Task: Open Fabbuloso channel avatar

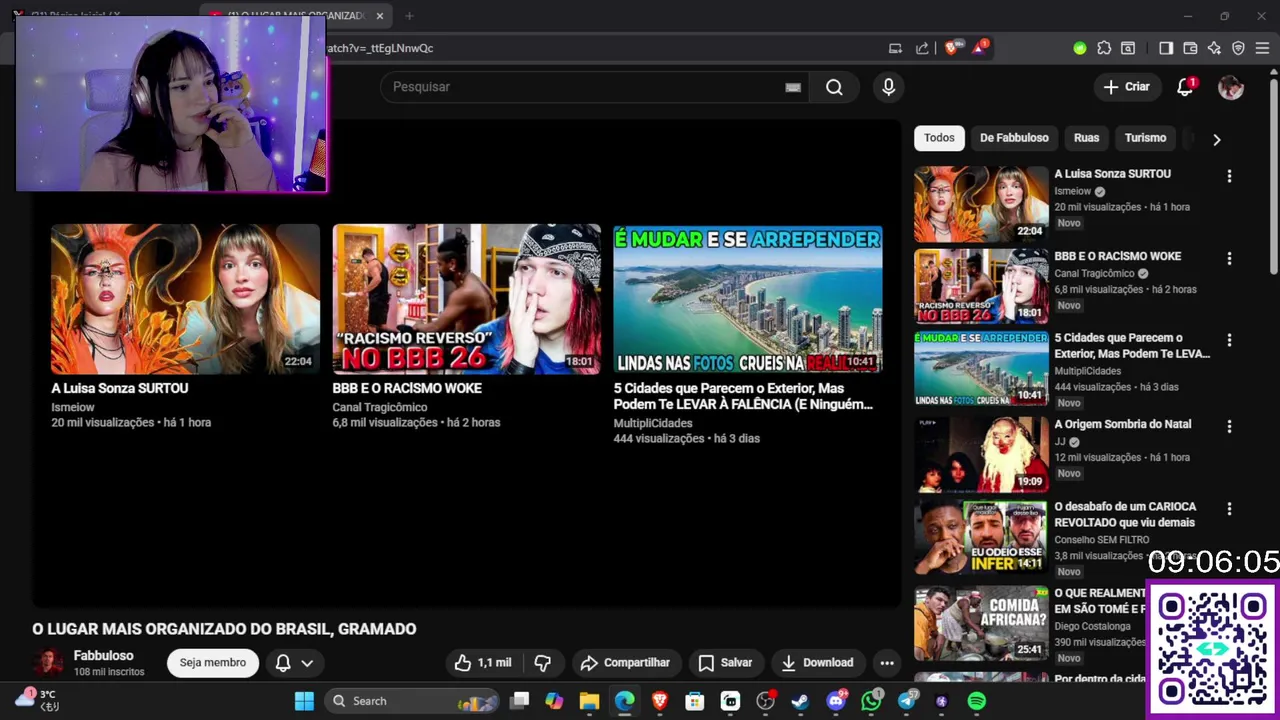Action: point(47,663)
